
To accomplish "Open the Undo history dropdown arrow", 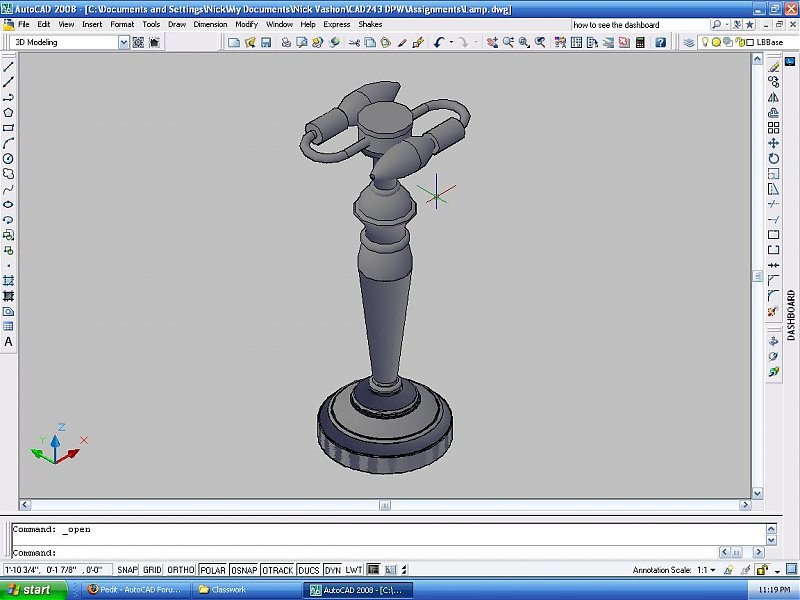I will click(451, 42).
